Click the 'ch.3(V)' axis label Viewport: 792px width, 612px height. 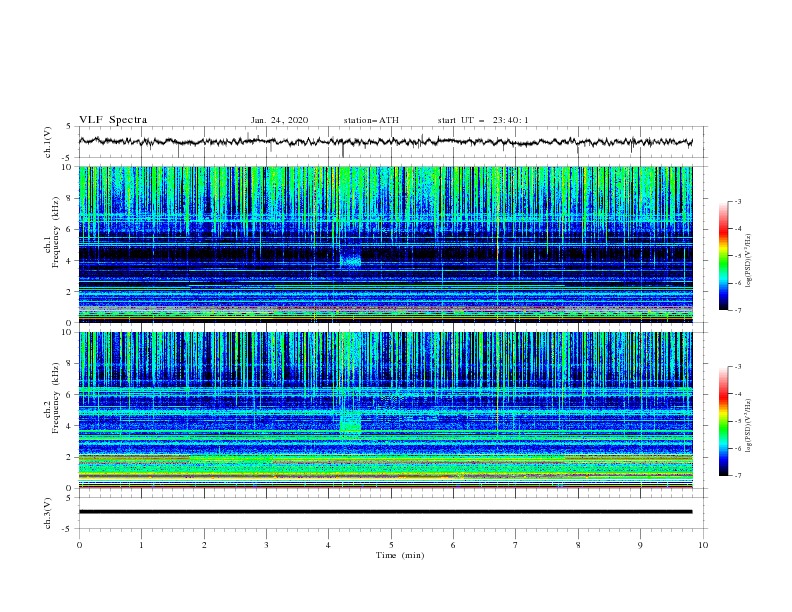coord(48,513)
